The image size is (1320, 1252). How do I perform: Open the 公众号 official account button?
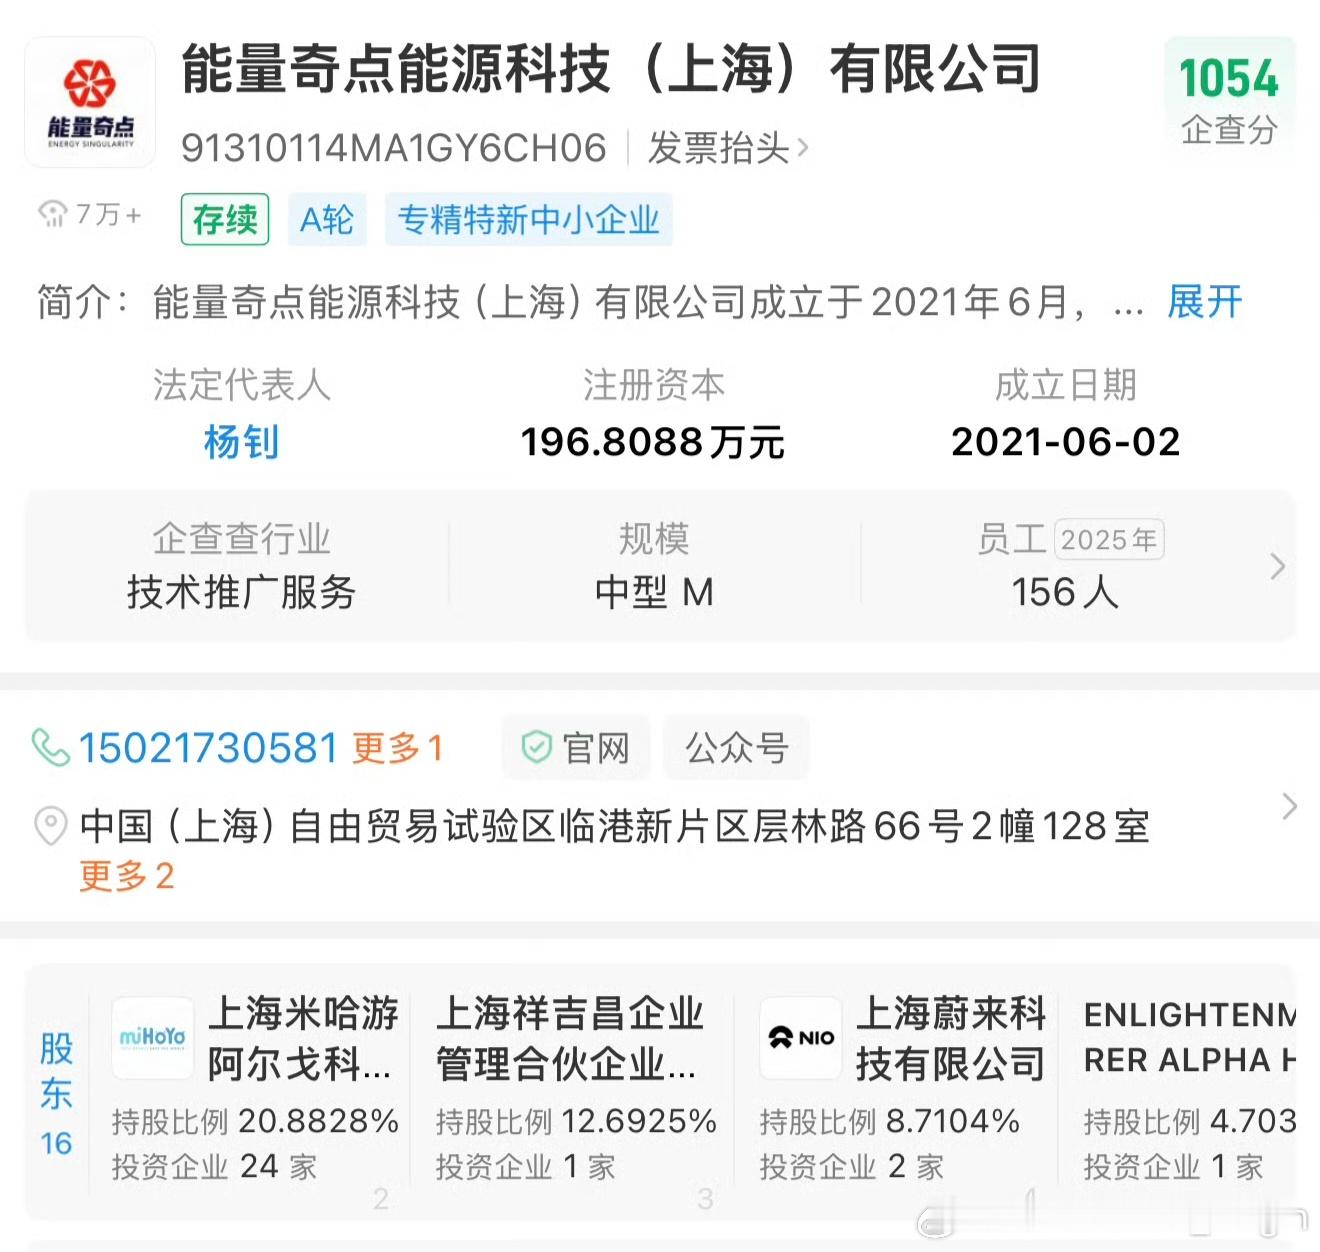(737, 747)
